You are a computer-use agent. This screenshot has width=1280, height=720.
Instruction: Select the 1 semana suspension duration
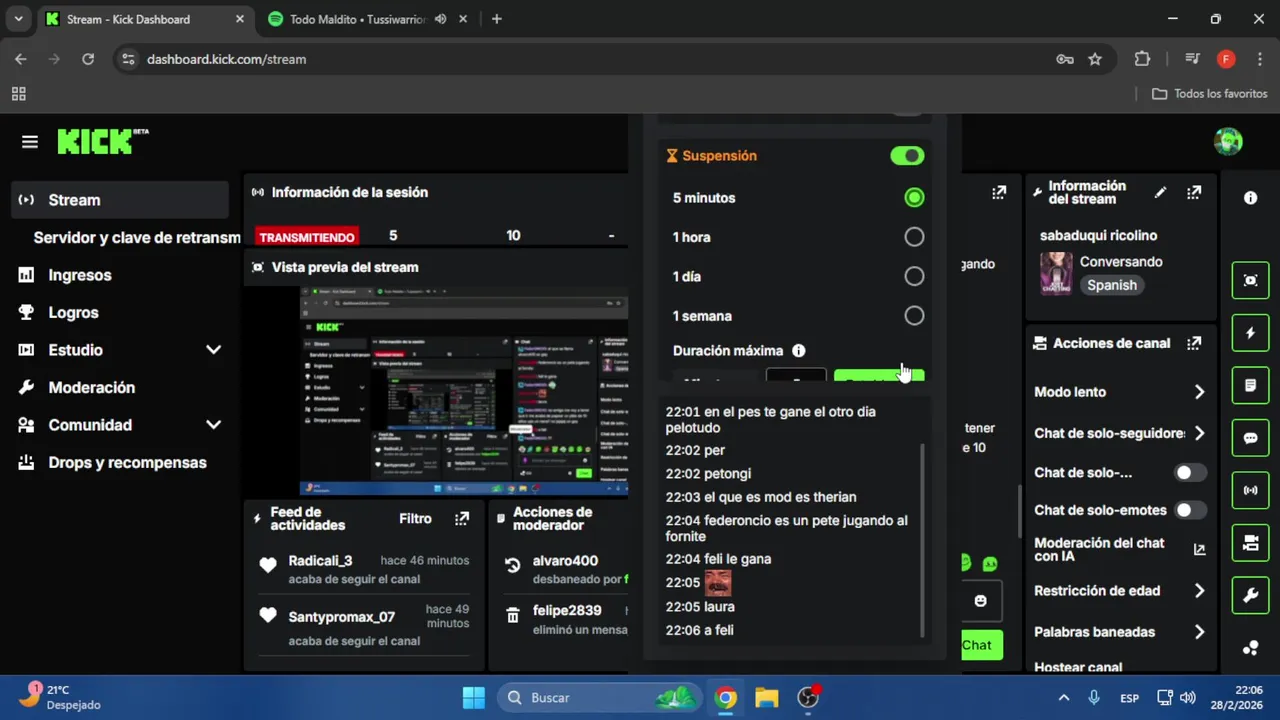(914, 316)
